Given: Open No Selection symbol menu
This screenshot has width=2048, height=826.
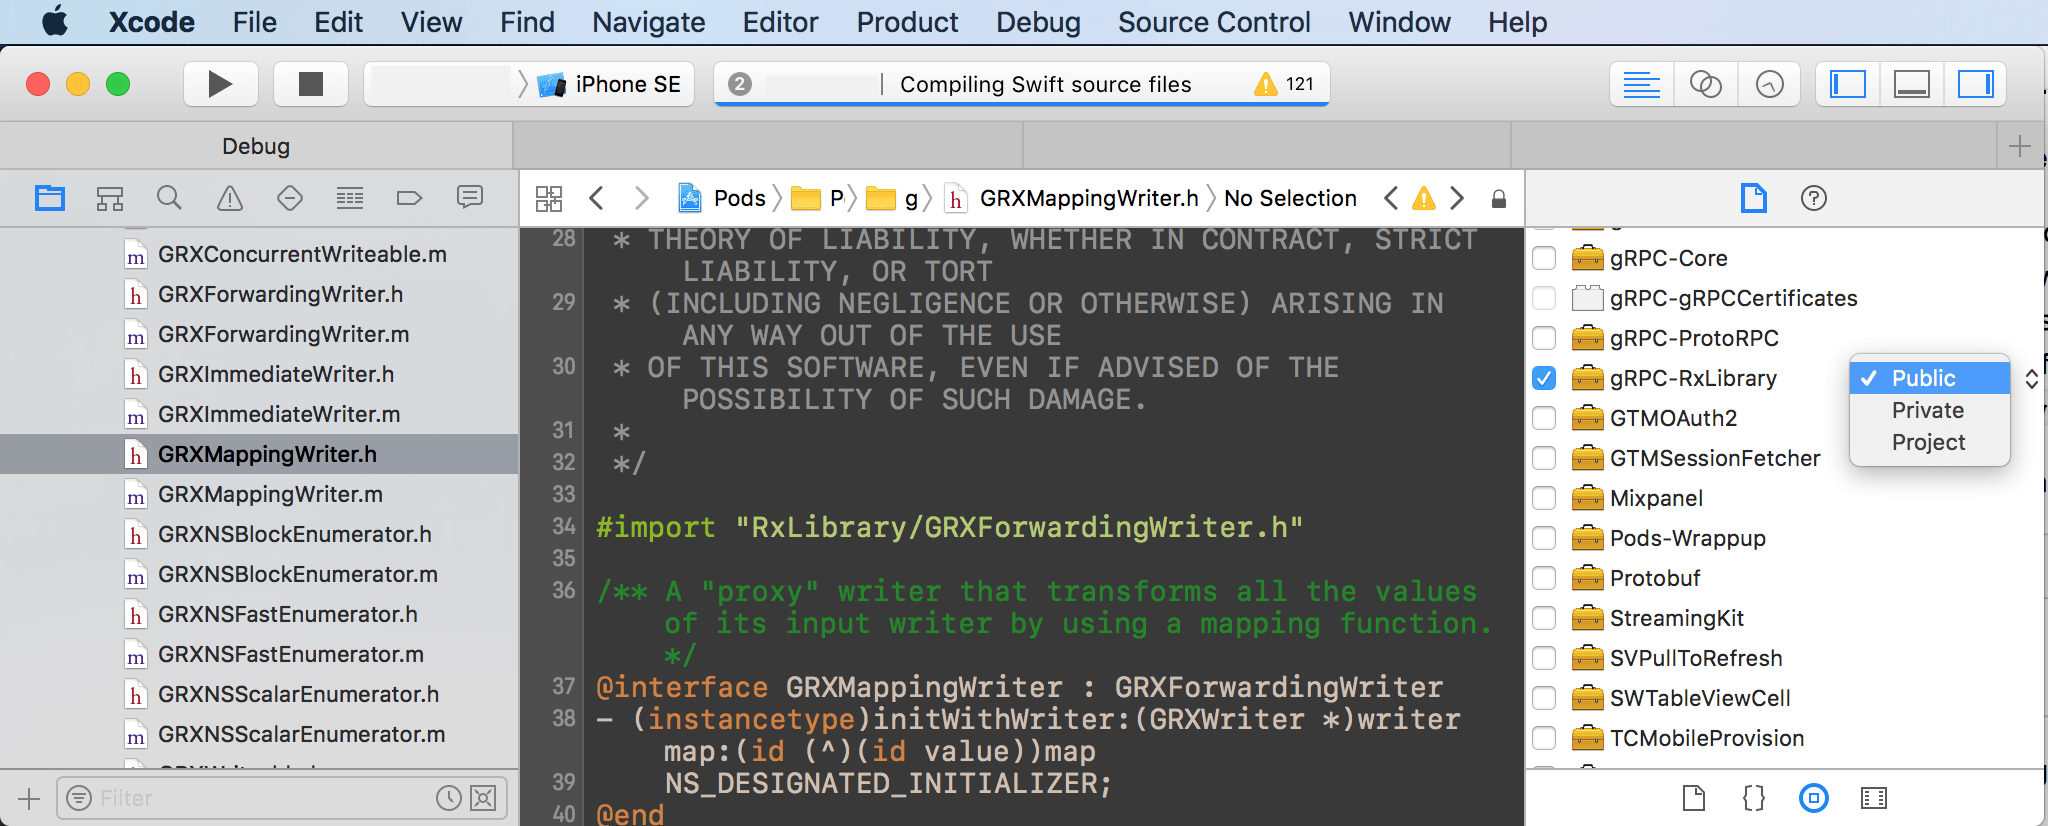Looking at the screenshot, I should [1290, 198].
